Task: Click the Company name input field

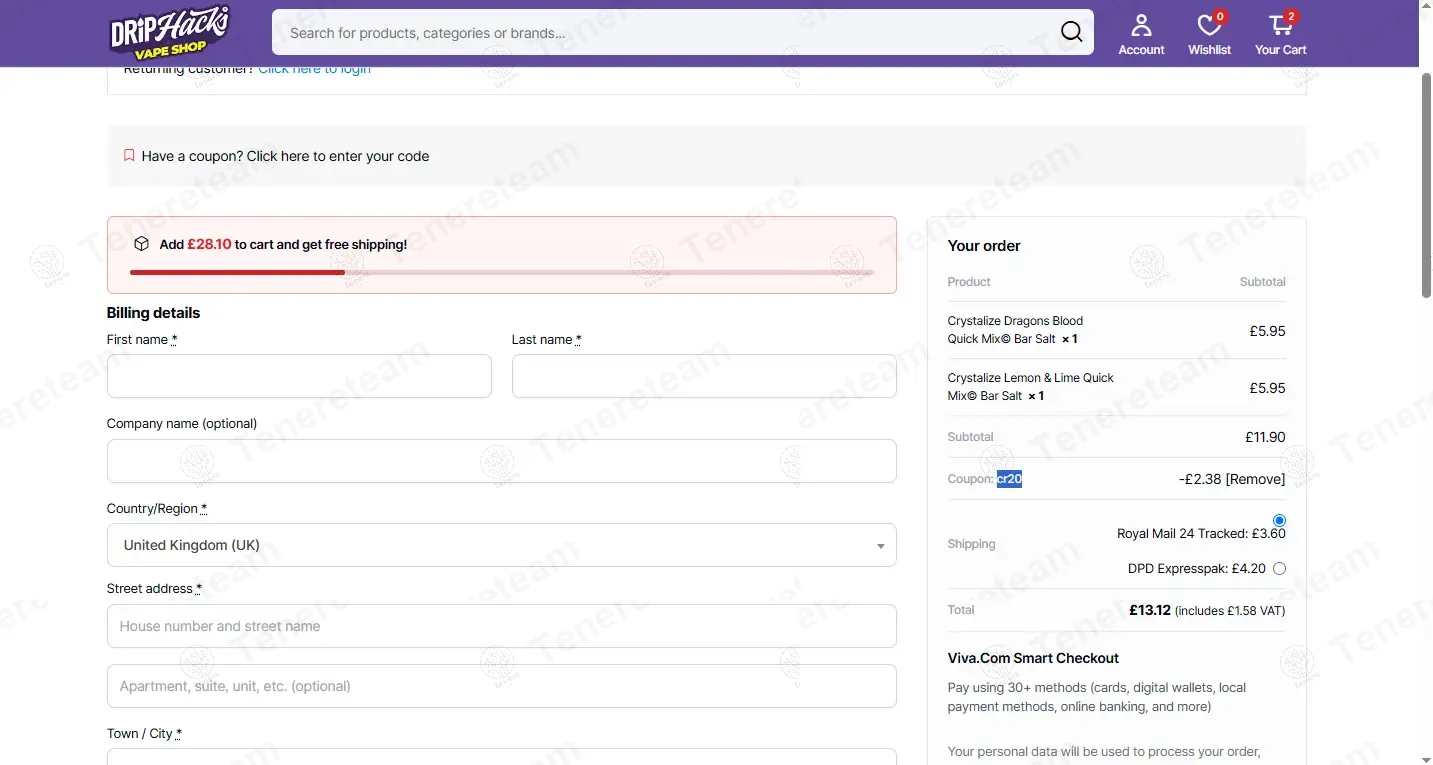Action: pos(501,462)
